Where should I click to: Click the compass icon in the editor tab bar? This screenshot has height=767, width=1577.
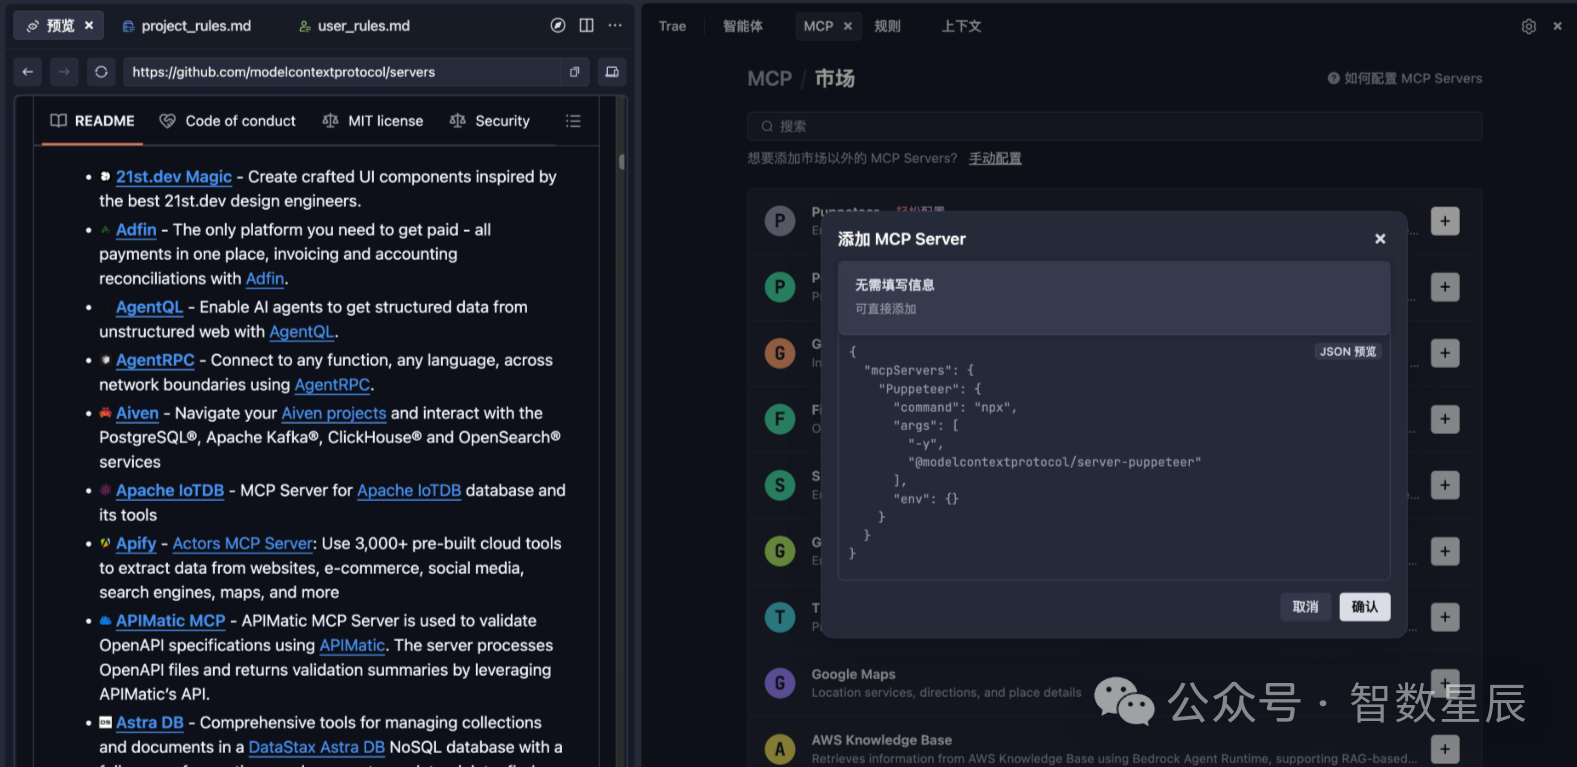tap(558, 26)
